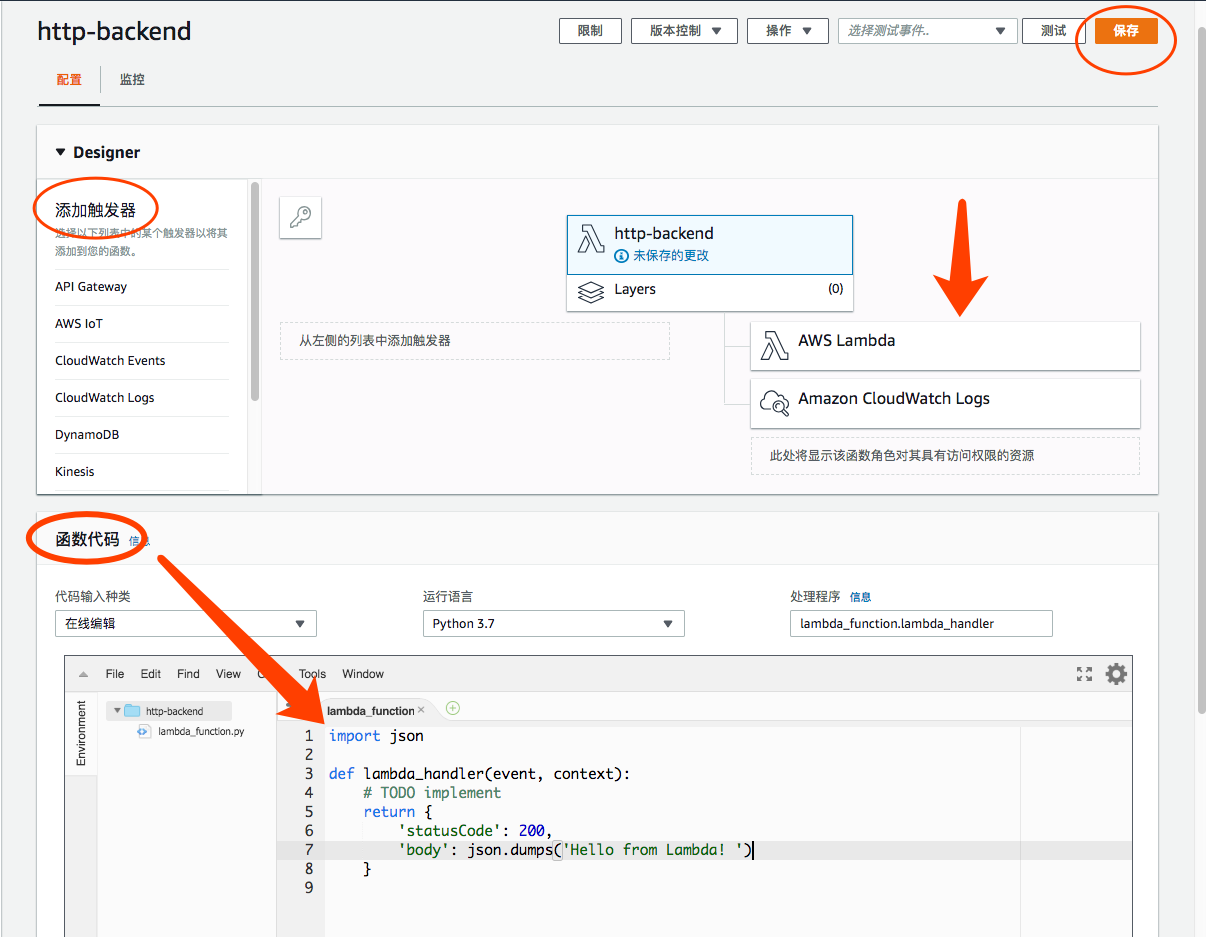Open the code entry type dropdown
The width and height of the screenshot is (1206, 937).
[x=186, y=623]
